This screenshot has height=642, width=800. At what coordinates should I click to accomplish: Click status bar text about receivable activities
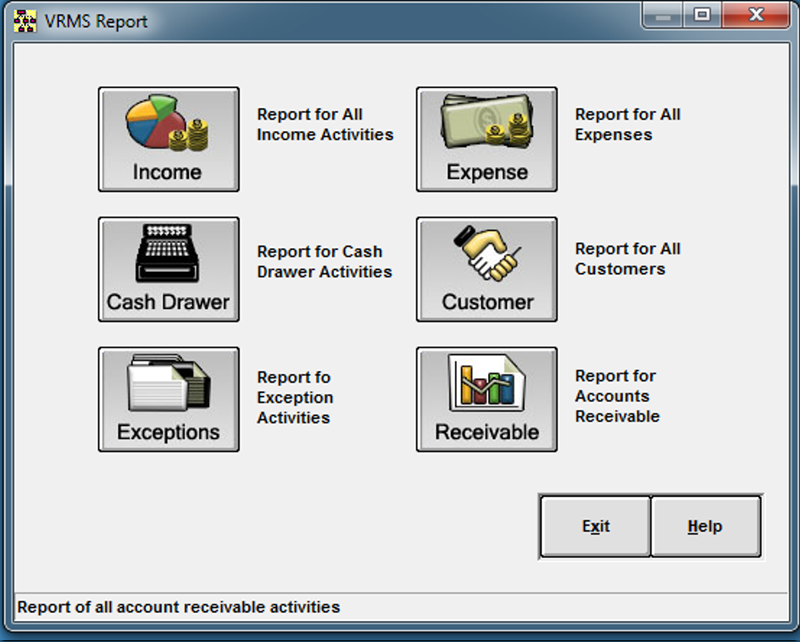(179, 607)
